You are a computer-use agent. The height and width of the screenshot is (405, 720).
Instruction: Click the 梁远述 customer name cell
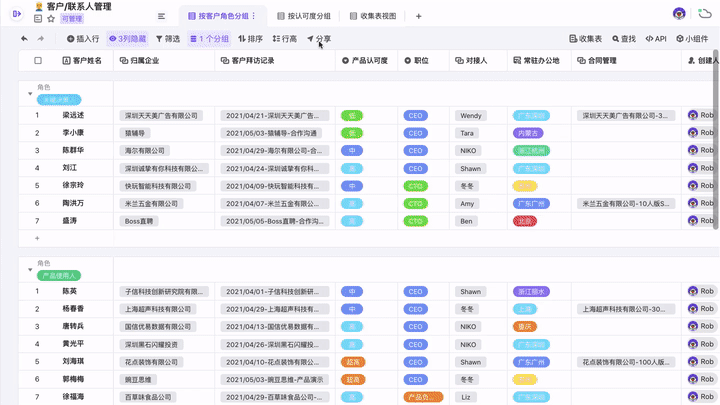tap(74, 116)
